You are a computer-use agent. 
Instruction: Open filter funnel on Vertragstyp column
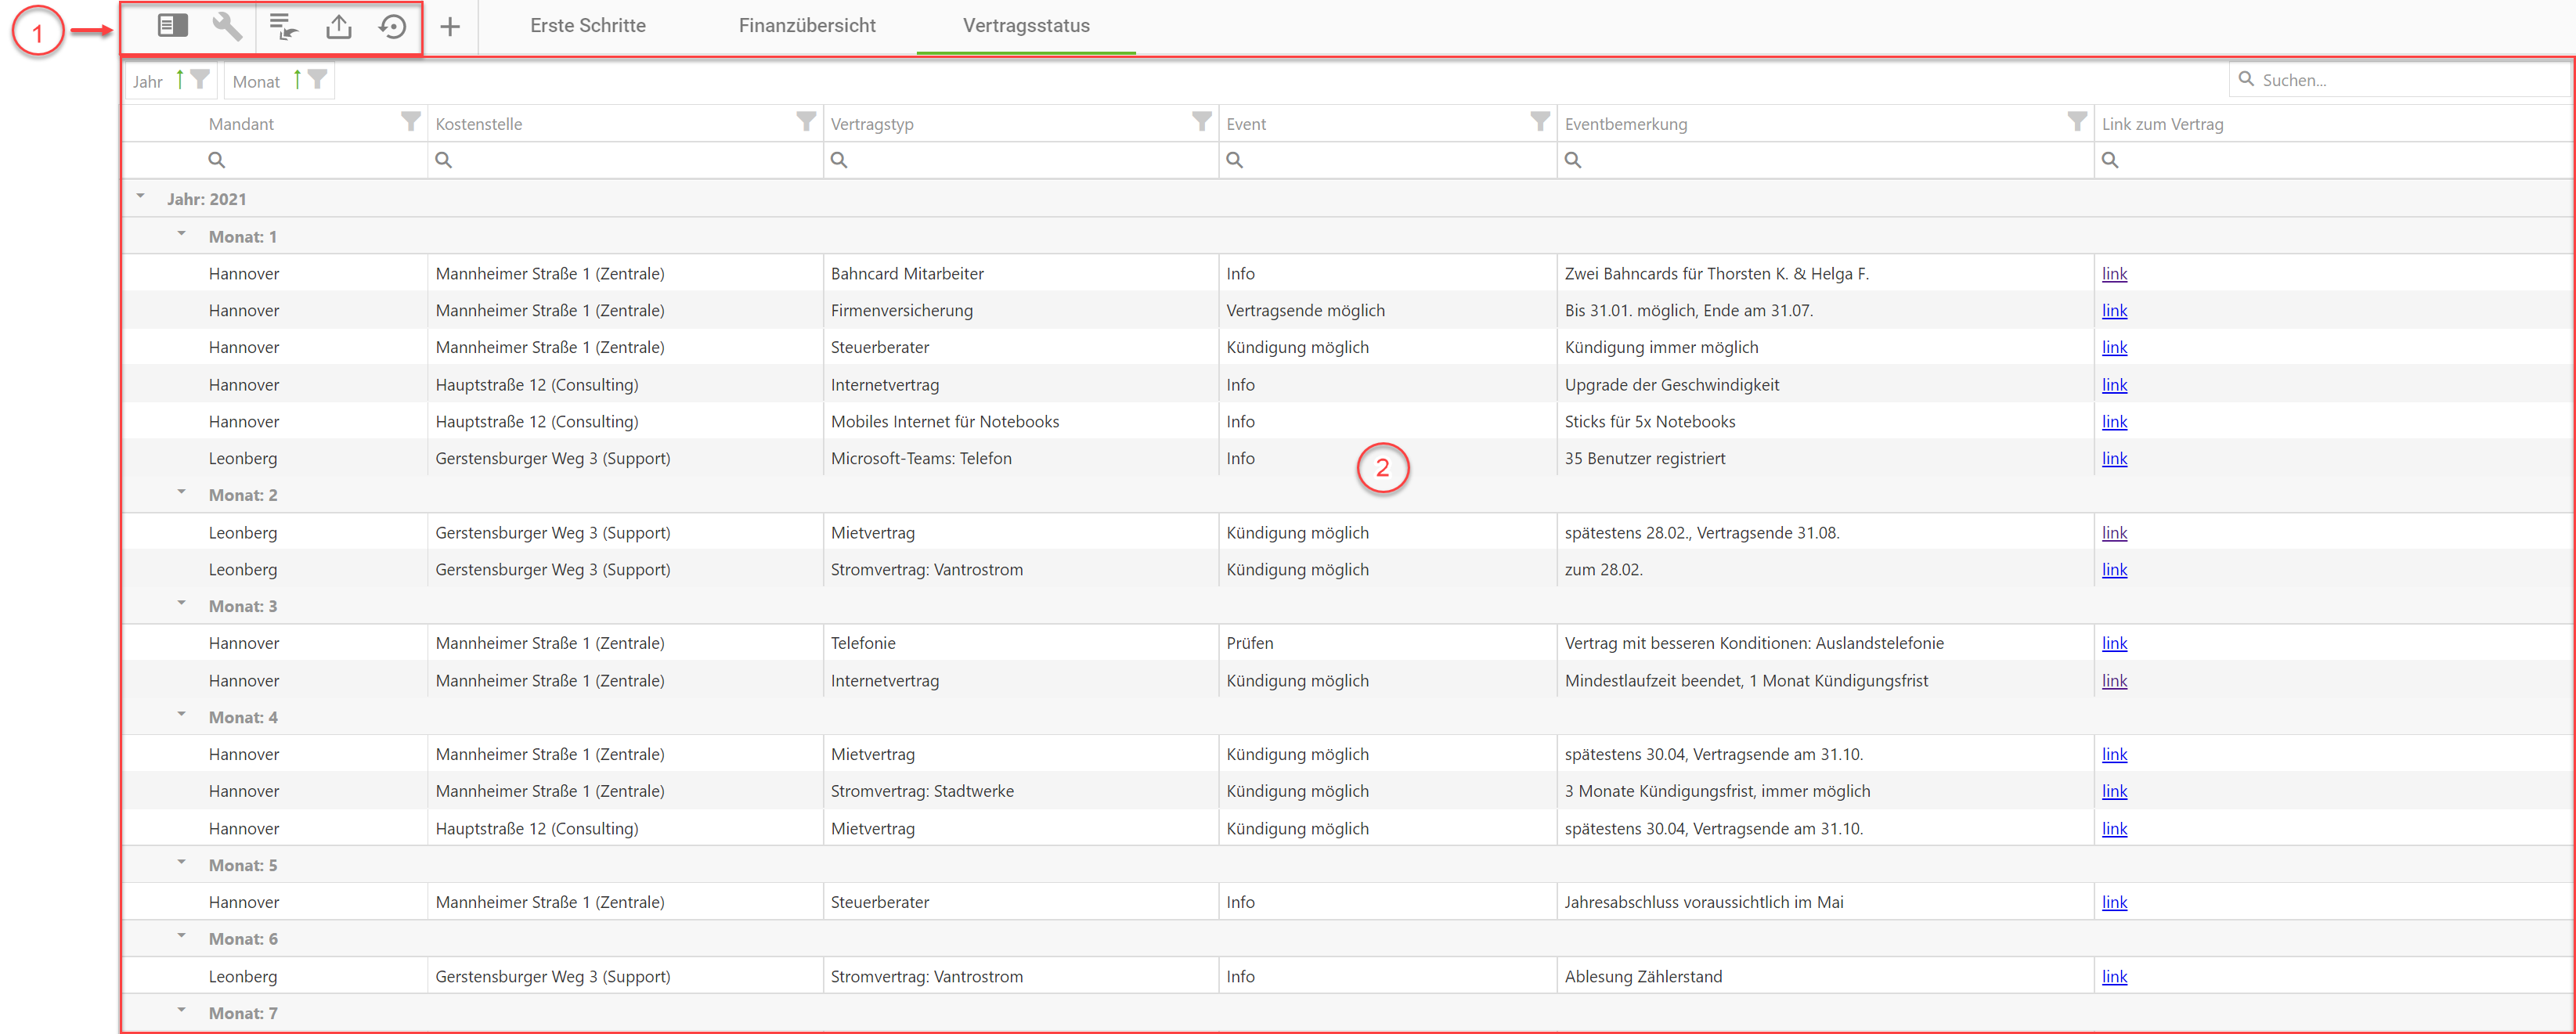click(x=1201, y=121)
